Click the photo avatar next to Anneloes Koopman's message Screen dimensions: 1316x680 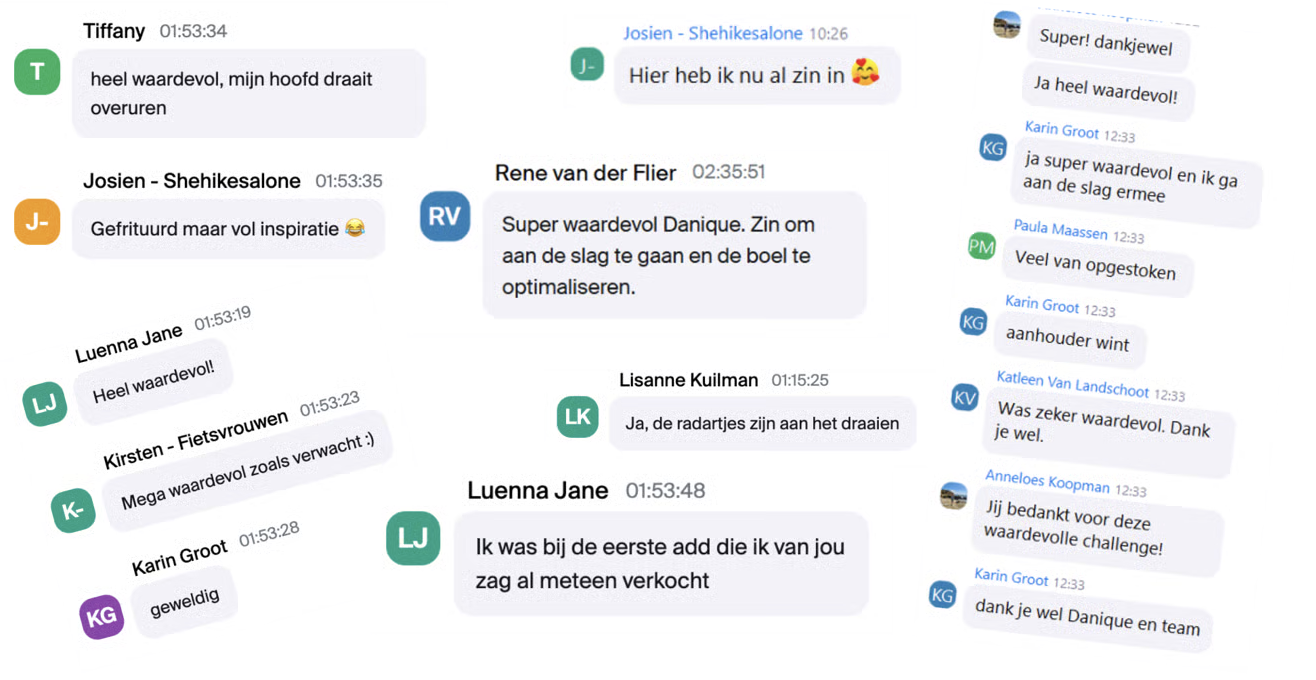pos(954,494)
